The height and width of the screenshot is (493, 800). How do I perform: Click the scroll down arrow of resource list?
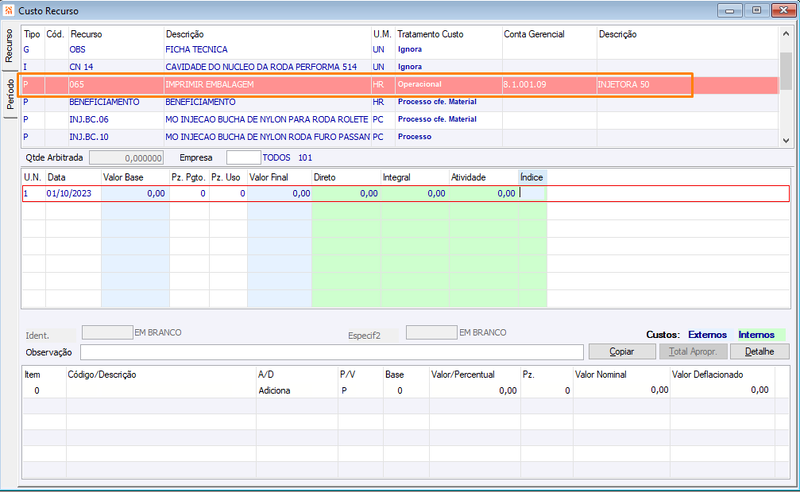[785, 140]
